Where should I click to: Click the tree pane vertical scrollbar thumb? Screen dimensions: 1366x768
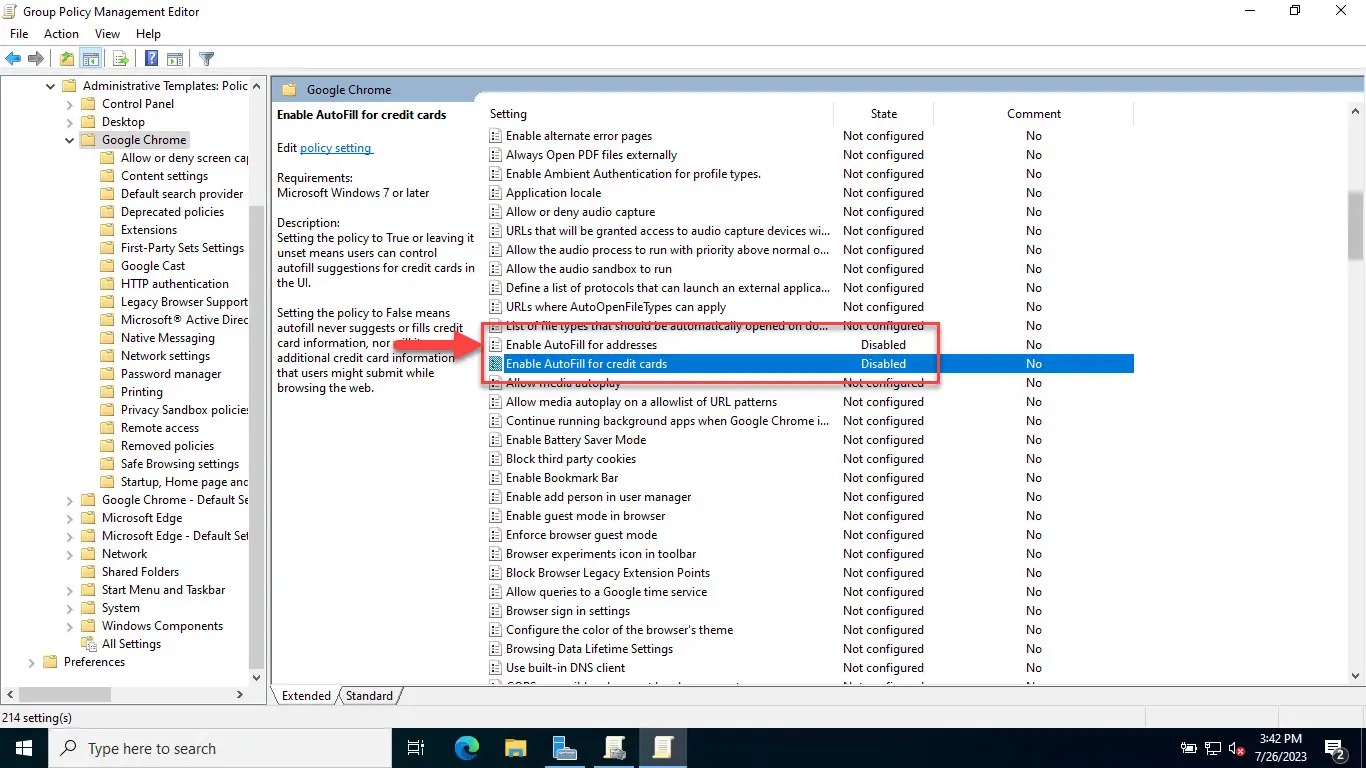click(256, 436)
